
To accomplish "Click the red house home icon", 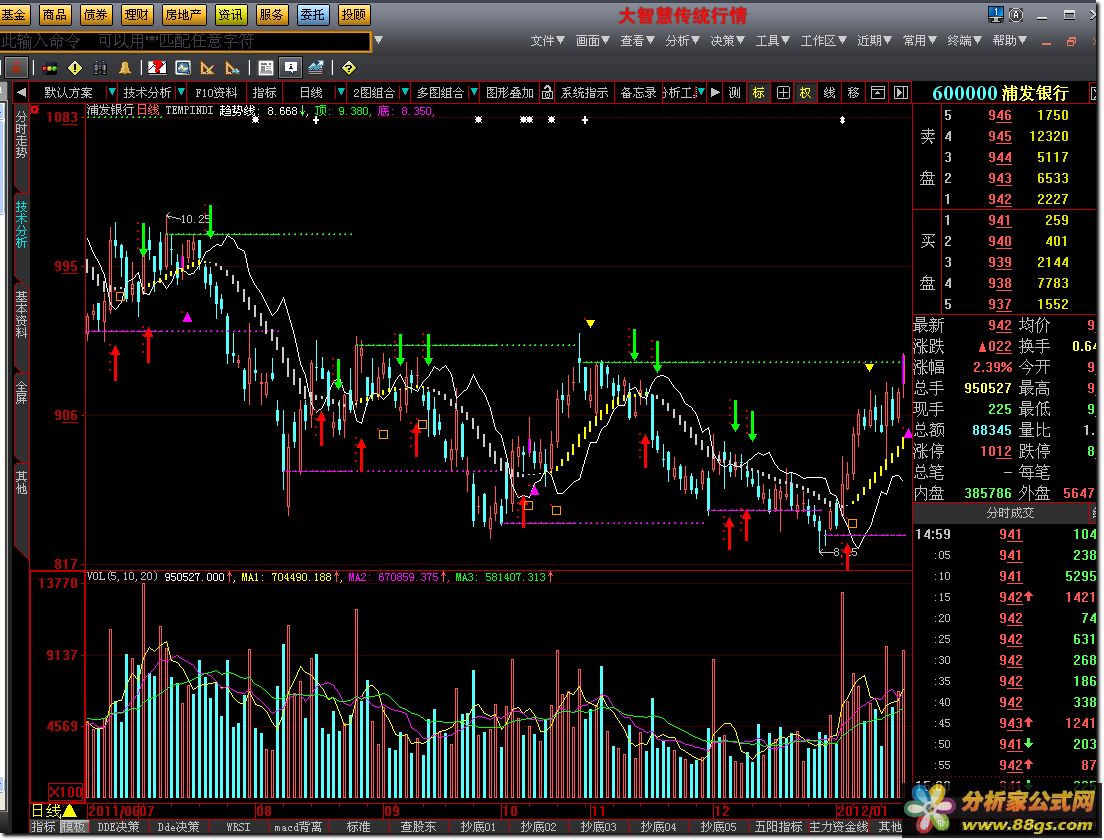I will point(16,68).
